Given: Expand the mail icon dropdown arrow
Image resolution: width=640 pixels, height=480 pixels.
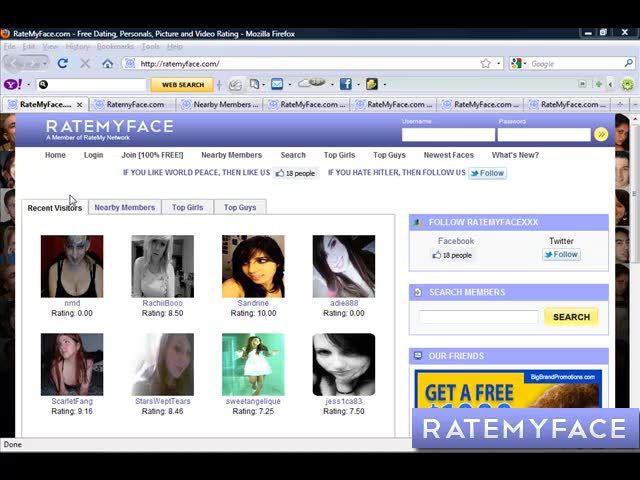Looking at the screenshot, I should pyautogui.click(x=290, y=84).
